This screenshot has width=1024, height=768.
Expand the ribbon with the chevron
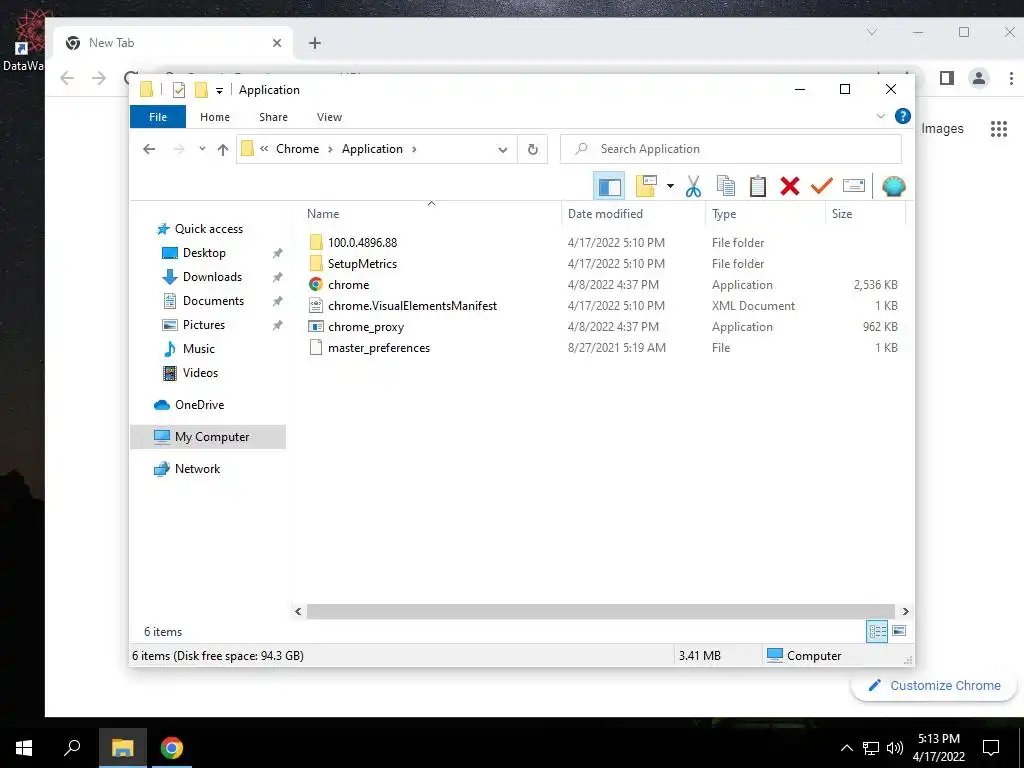pos(880,116)
